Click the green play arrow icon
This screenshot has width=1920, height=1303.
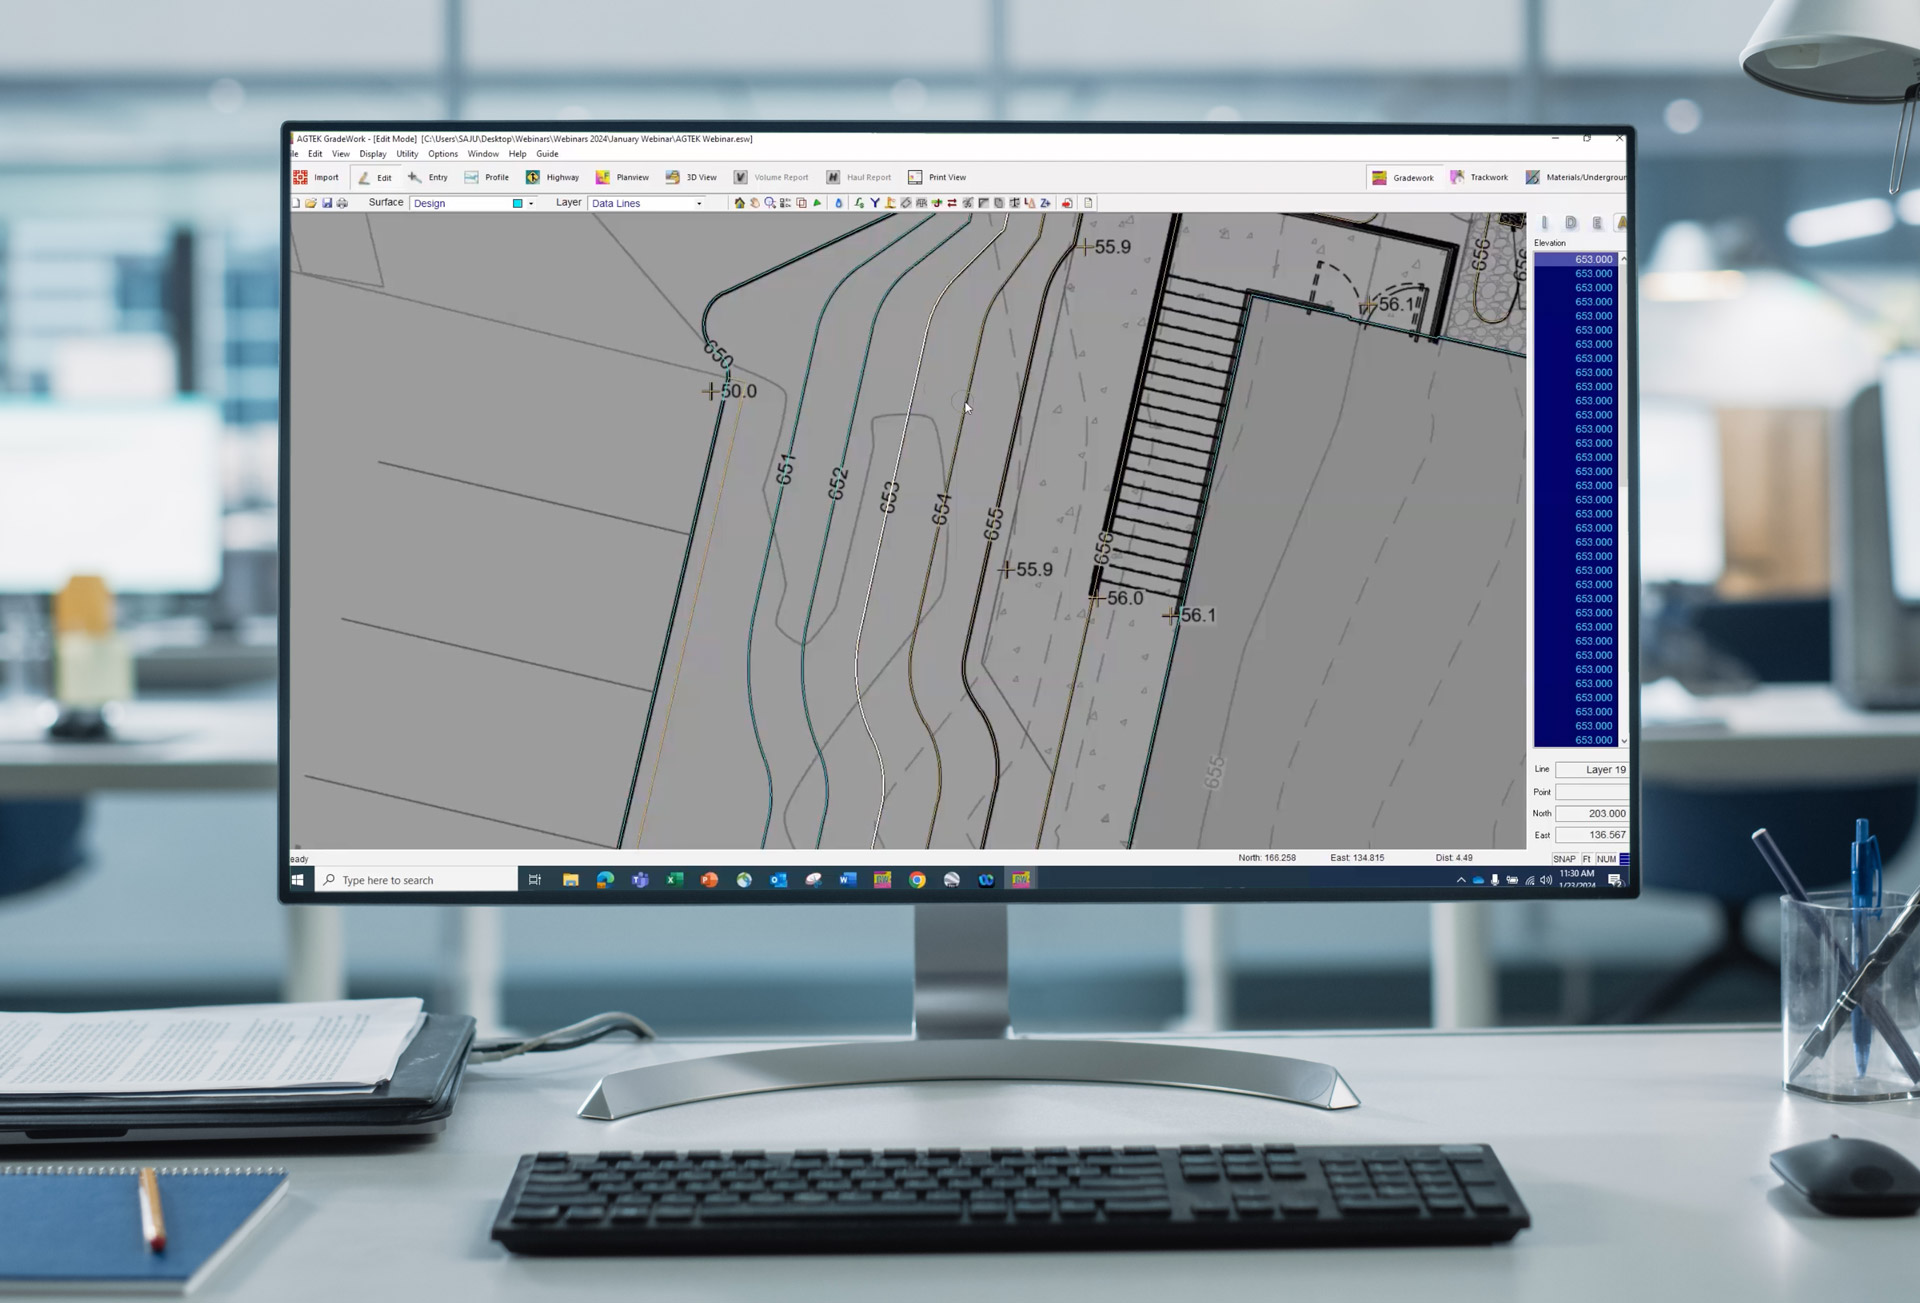point(817,203)
